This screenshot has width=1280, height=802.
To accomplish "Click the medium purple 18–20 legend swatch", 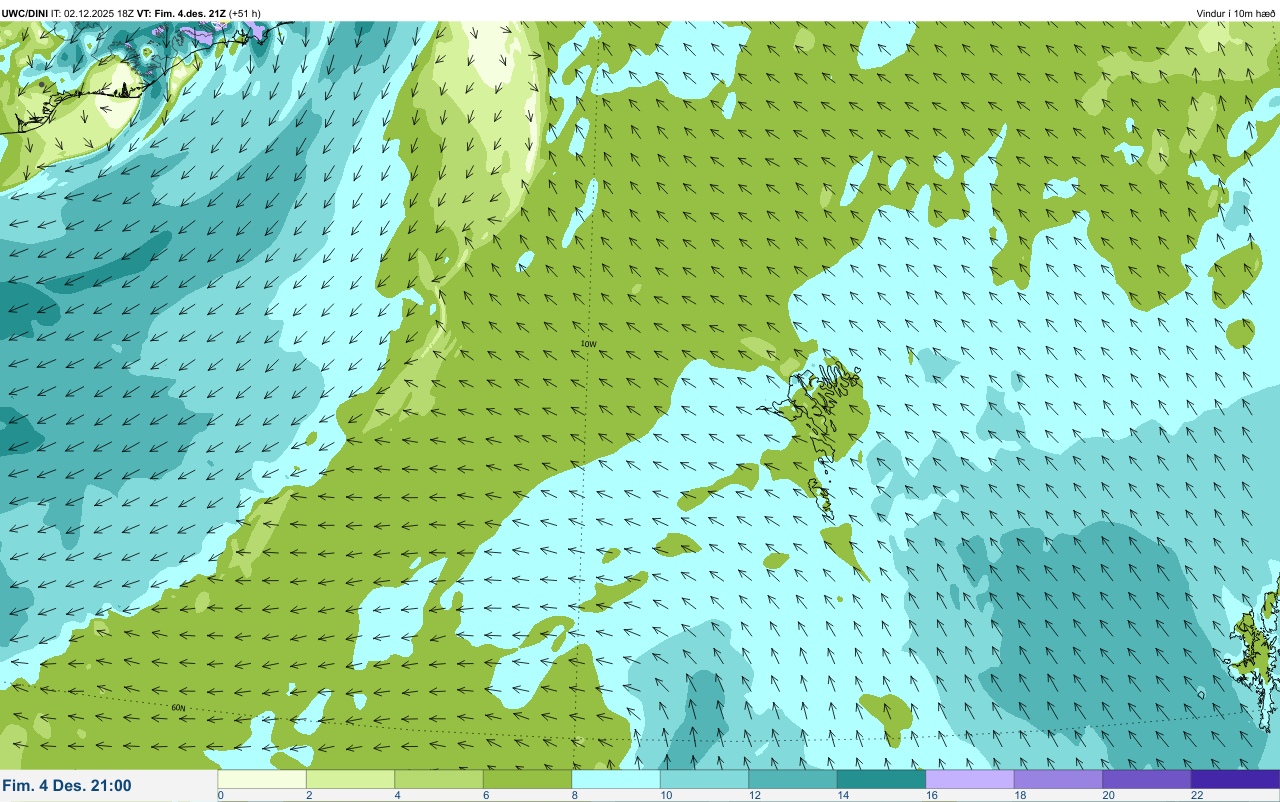I will (1058, 779).
